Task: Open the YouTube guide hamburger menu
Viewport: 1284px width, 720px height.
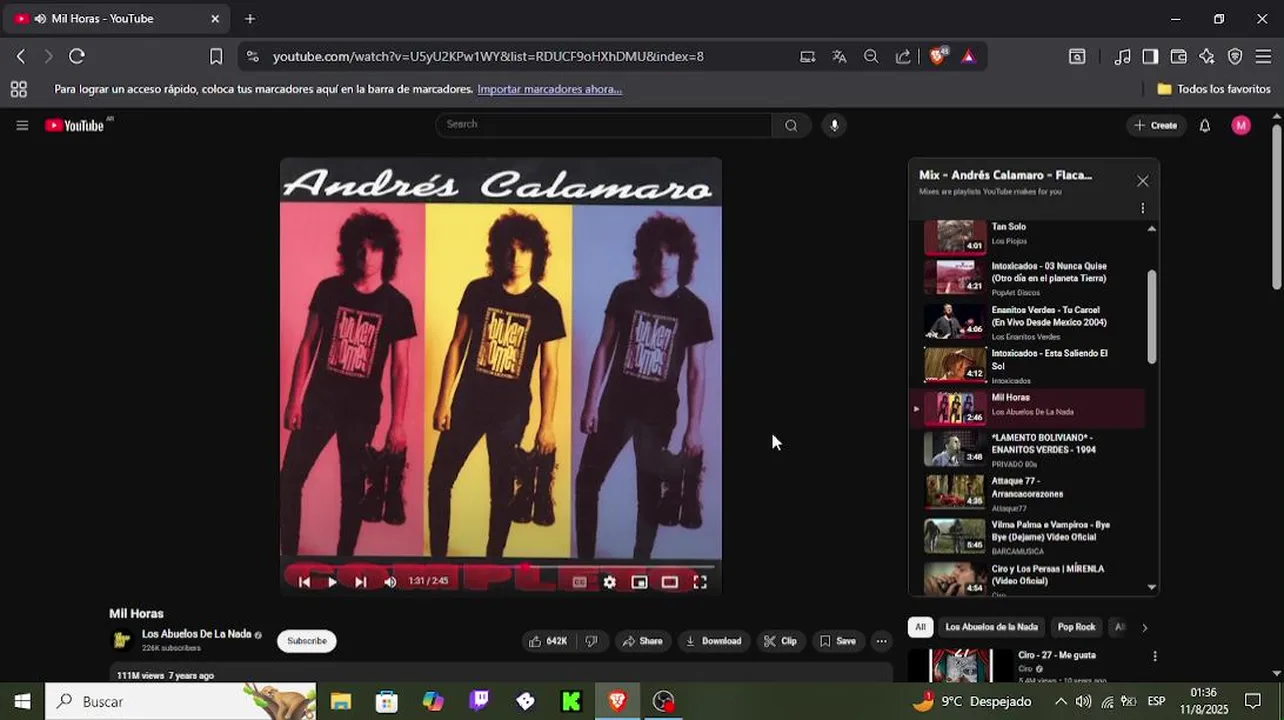Action: [x=22, y=125]
